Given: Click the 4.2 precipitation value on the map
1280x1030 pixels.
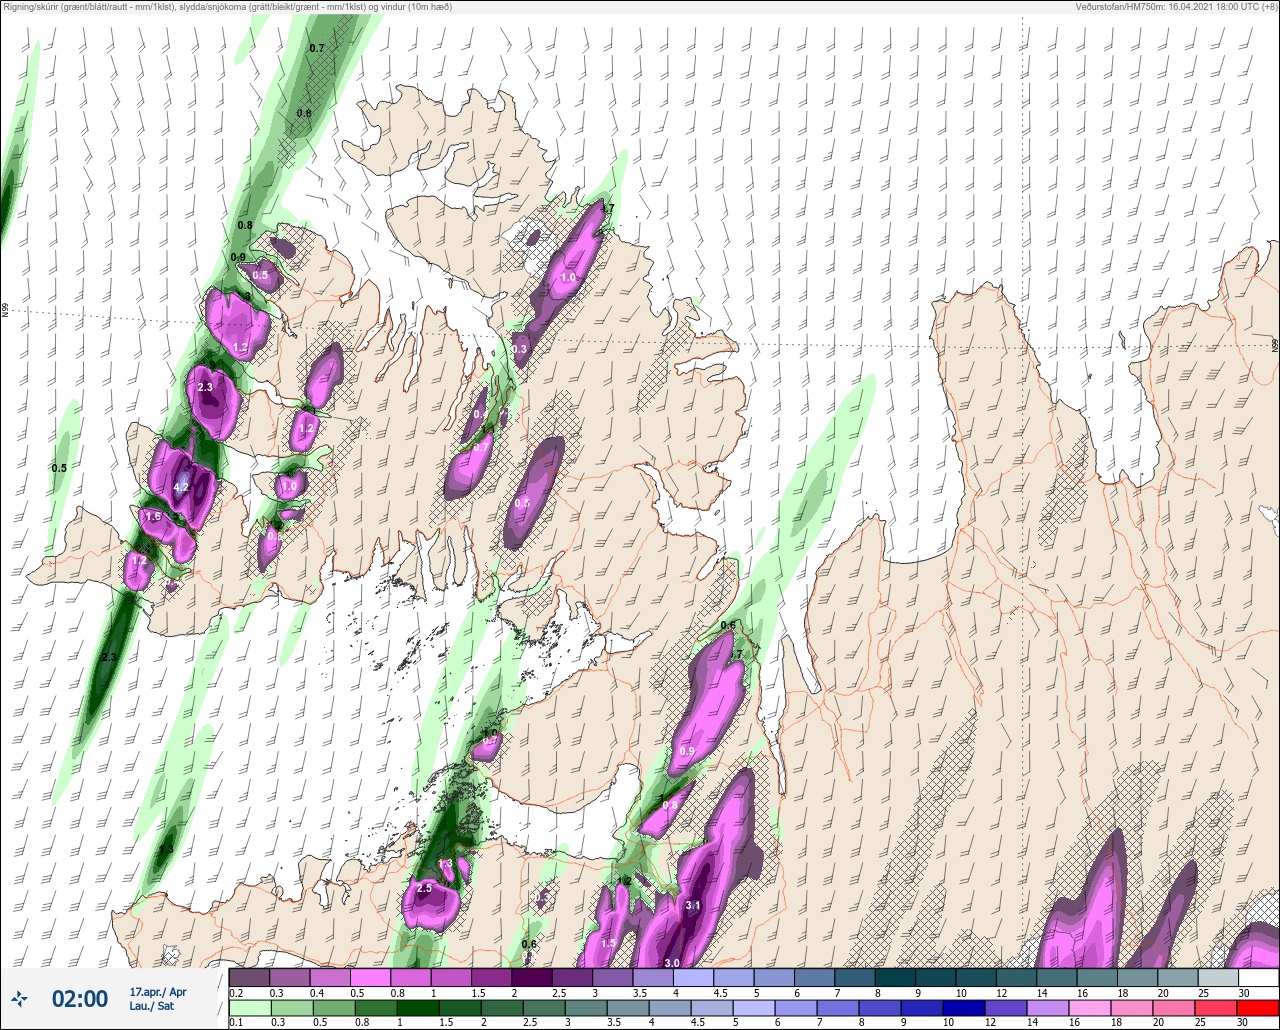Looking at the screenshot, I should tap(181, 487).
